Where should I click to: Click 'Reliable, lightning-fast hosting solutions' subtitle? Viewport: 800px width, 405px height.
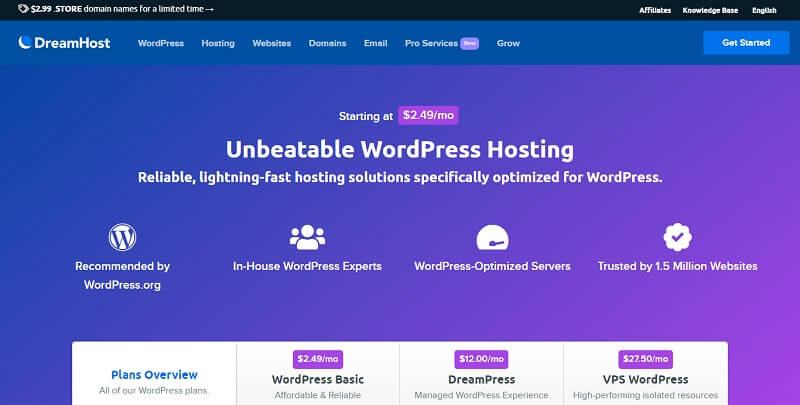[400, 178]
